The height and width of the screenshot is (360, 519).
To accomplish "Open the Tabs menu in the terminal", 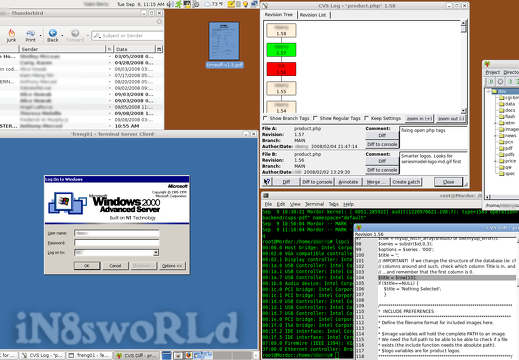I will pos(333,204).
